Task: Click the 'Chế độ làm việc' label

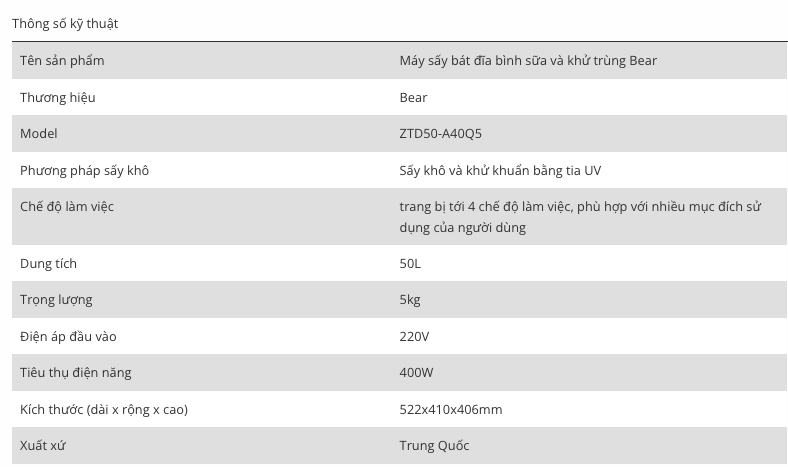Action: point(67,206)
